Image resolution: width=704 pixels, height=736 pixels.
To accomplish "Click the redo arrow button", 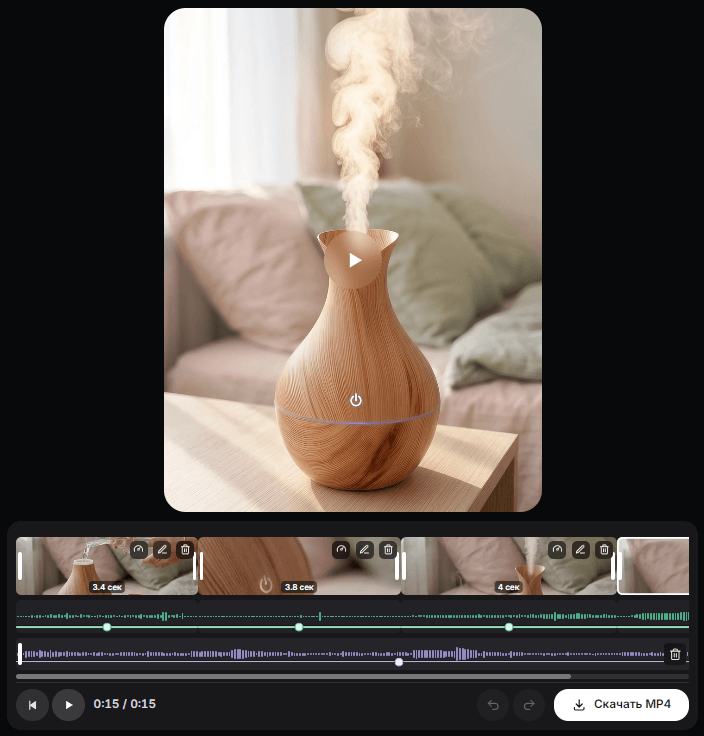I will [x=529, y=705].
